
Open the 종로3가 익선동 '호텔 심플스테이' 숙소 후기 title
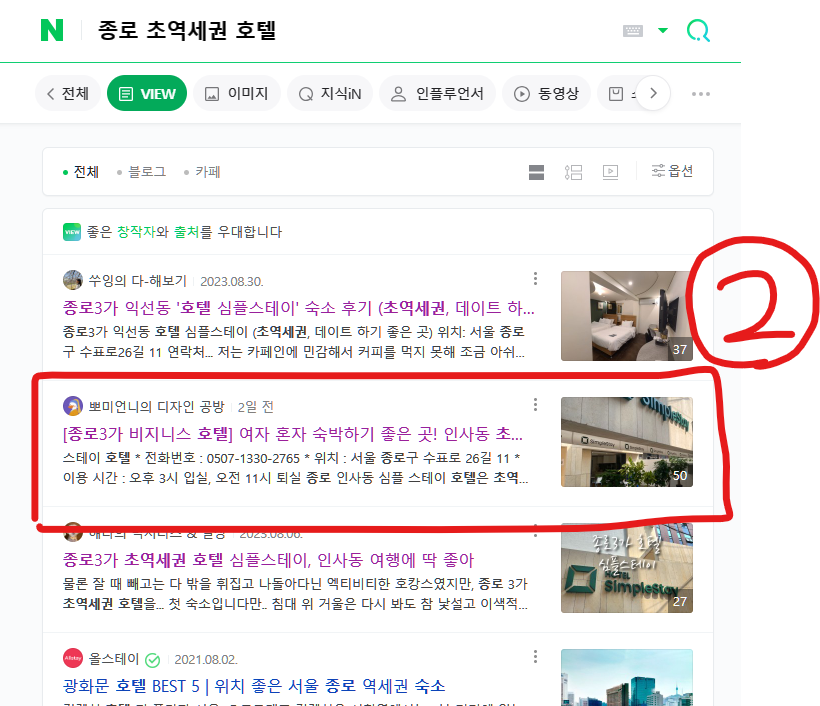(x=298, y=308)
